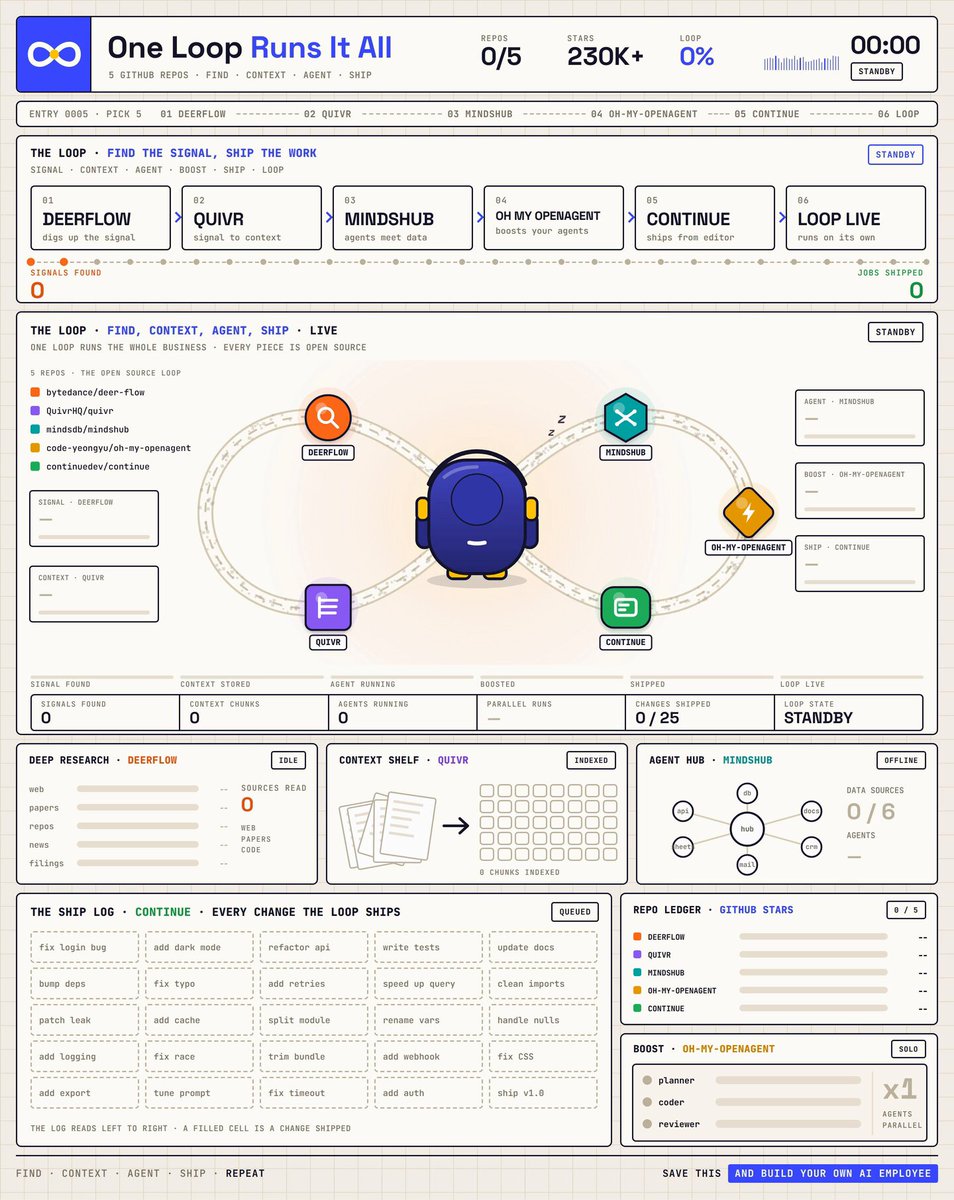Click the web progress bar in Deep Research
The height and width of the screenshot is (1200, 954).
(138, 789)
